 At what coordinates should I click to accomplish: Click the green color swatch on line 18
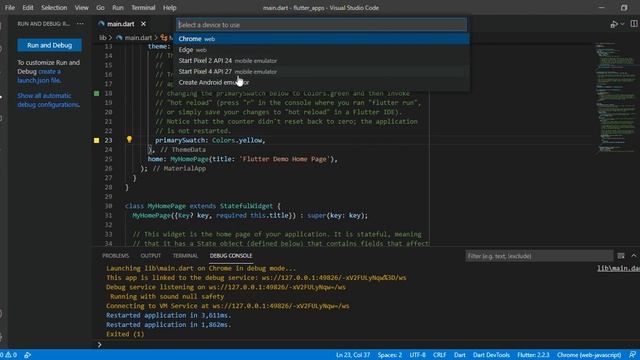pos(96,93)
